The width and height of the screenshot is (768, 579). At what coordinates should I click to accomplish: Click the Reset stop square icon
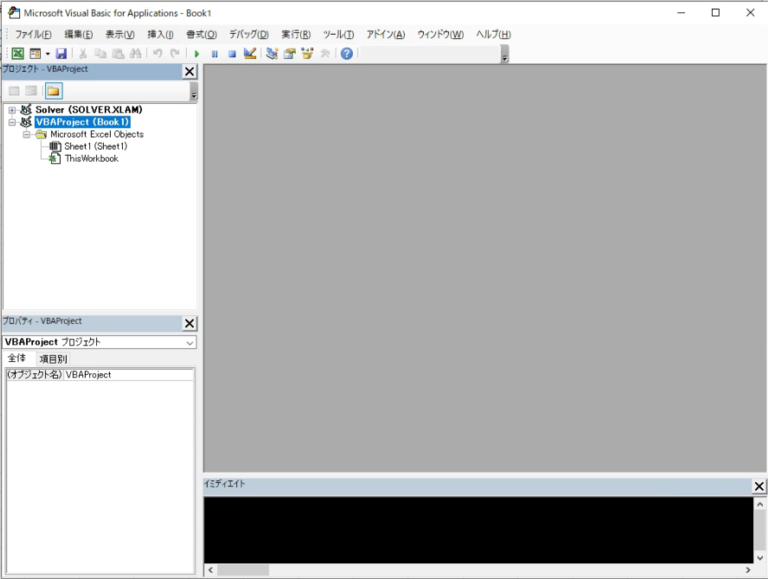pyautogui.click(x=231, y=53)
